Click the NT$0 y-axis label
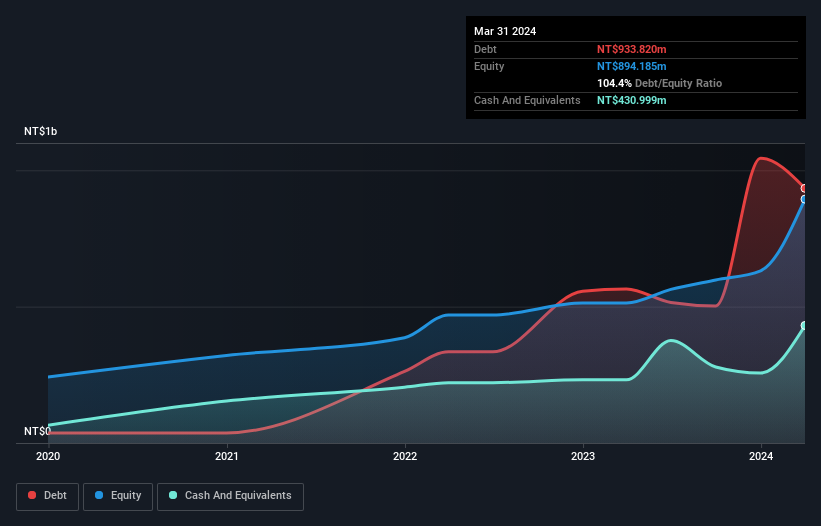821x526 pixels. pyautogui.click(x=37, y=431)
